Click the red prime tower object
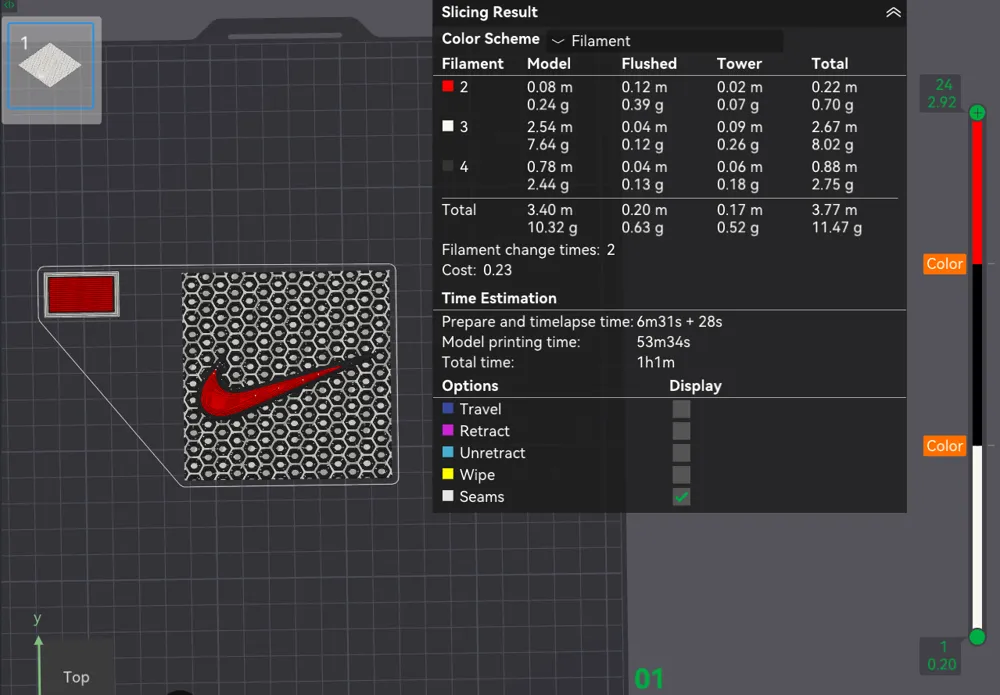The height and width of the screenshot is (695, 1000). [x=81, y=294]
